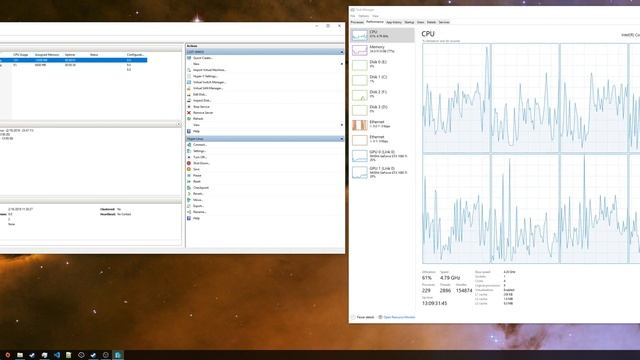Screen dimensions: 640x360
Task: Switch to Processes tab in Task Manager
Action: click(x=357, y=22)
